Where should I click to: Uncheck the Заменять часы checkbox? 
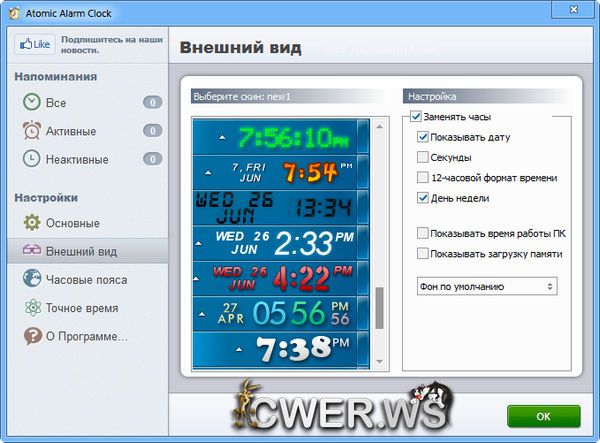[x=416, y=117]
